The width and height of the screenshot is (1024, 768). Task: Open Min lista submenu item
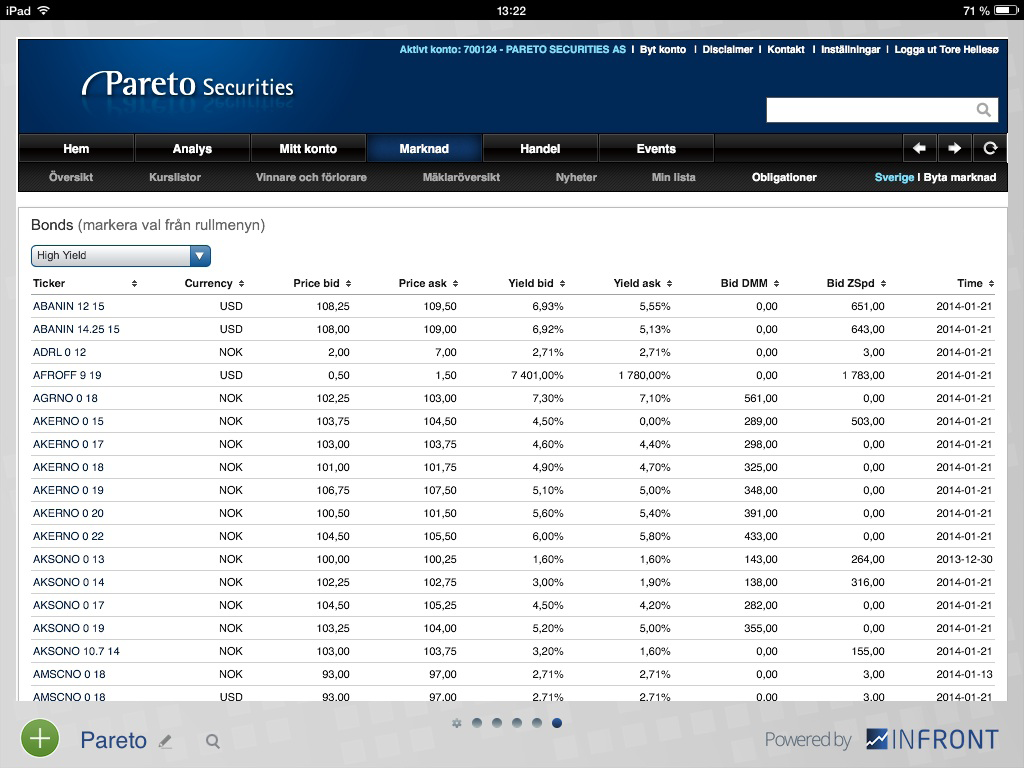673,177
